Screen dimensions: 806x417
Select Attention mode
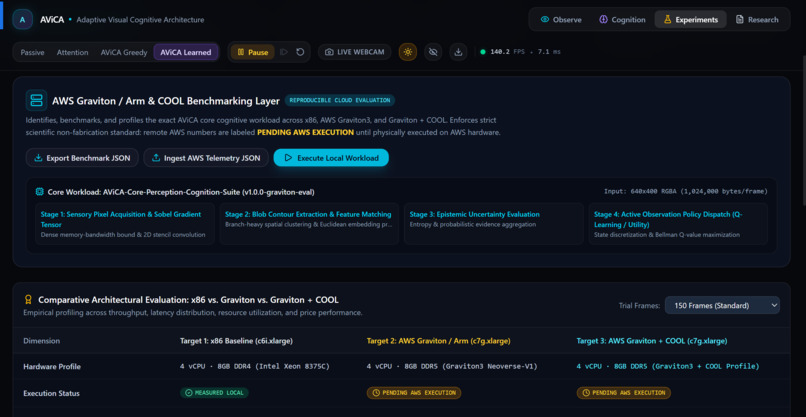[72, 52]
